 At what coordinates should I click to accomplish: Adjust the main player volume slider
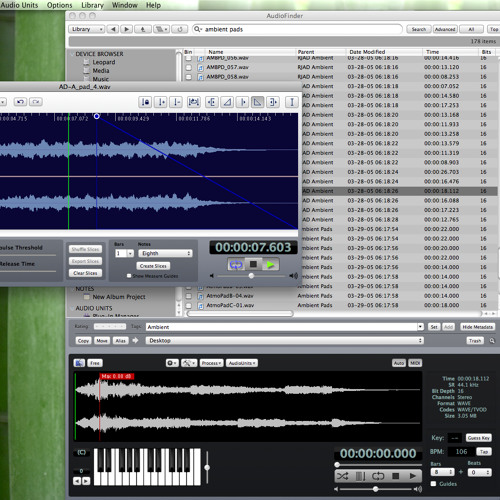376,489
